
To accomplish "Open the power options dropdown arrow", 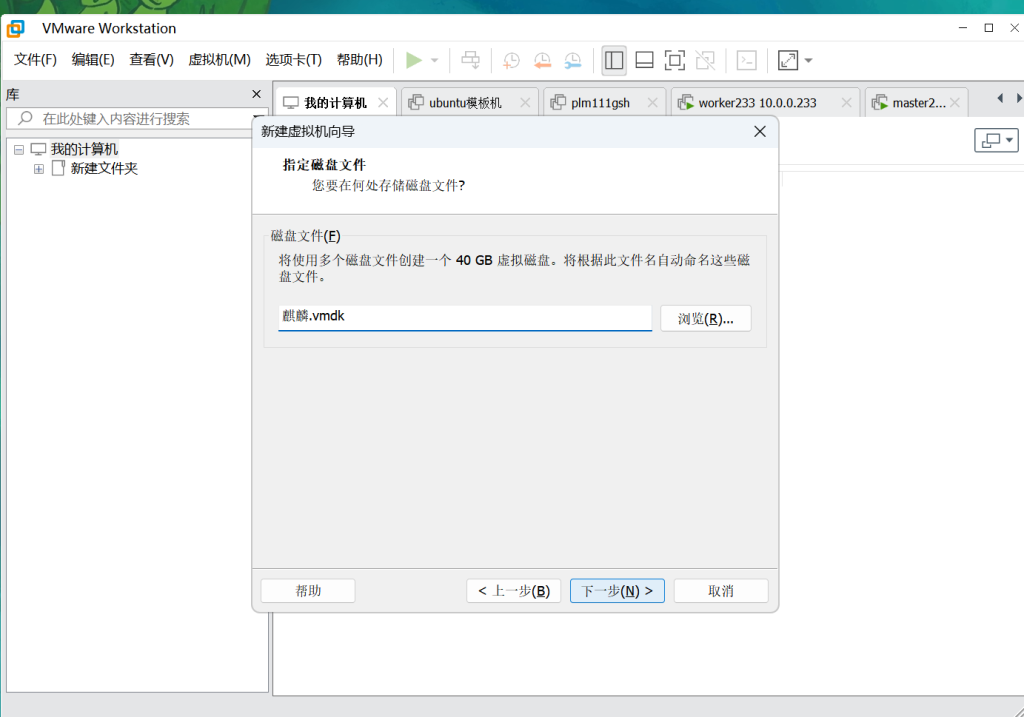I will click(x=434, y=60).
